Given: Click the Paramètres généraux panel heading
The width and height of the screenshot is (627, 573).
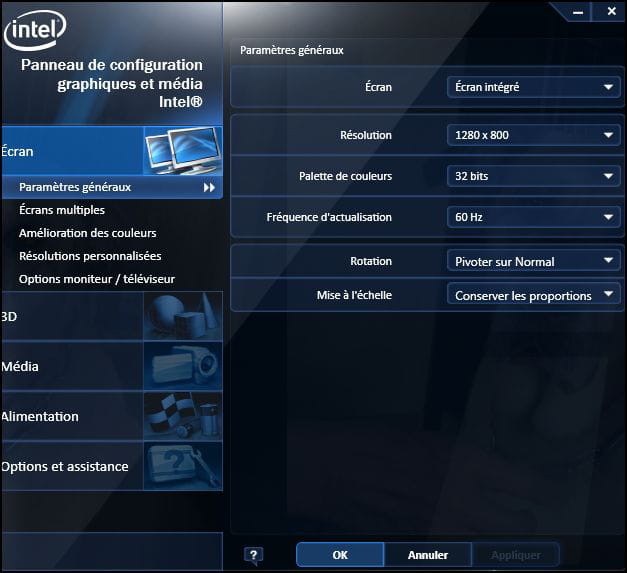Looking at the screenshot, I should 292,50.
